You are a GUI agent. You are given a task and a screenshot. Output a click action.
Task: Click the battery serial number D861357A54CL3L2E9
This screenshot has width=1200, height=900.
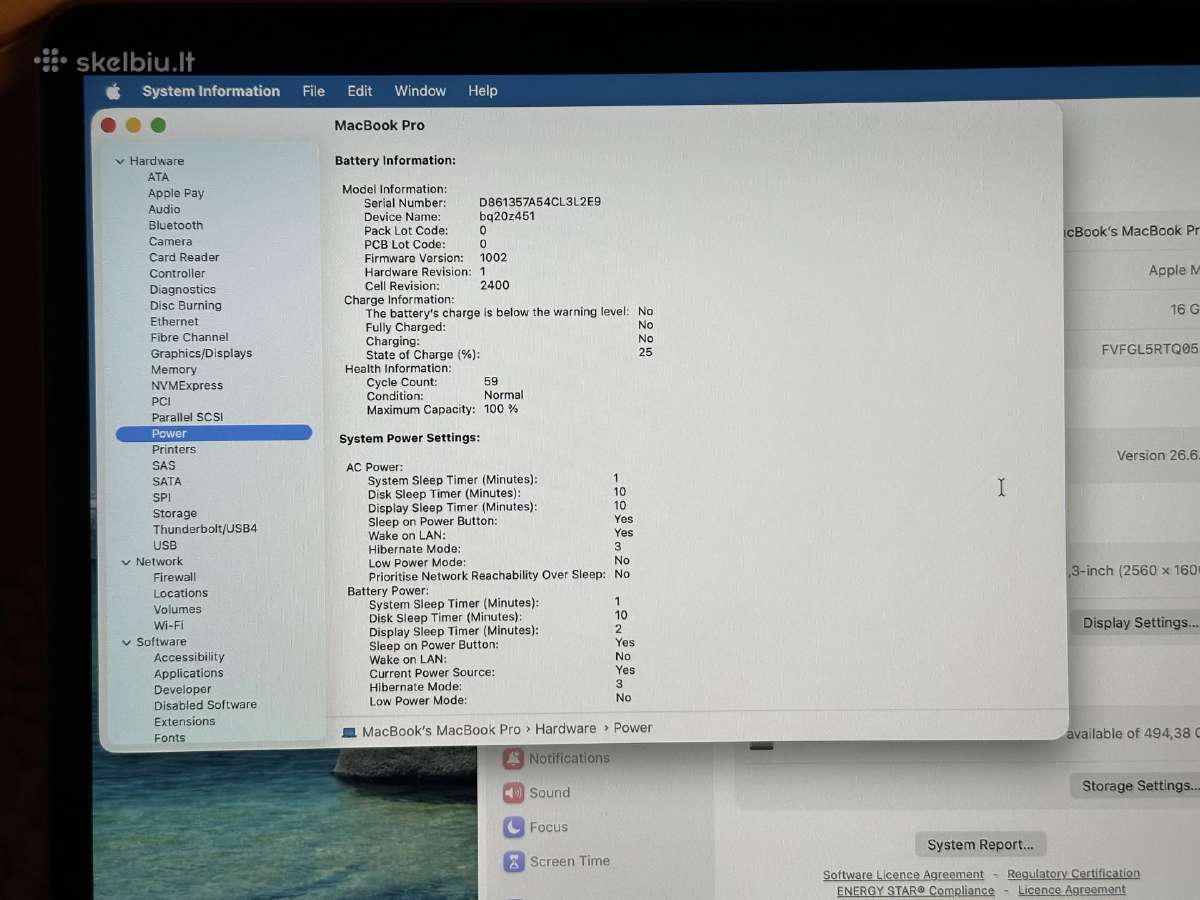(540, 202)
